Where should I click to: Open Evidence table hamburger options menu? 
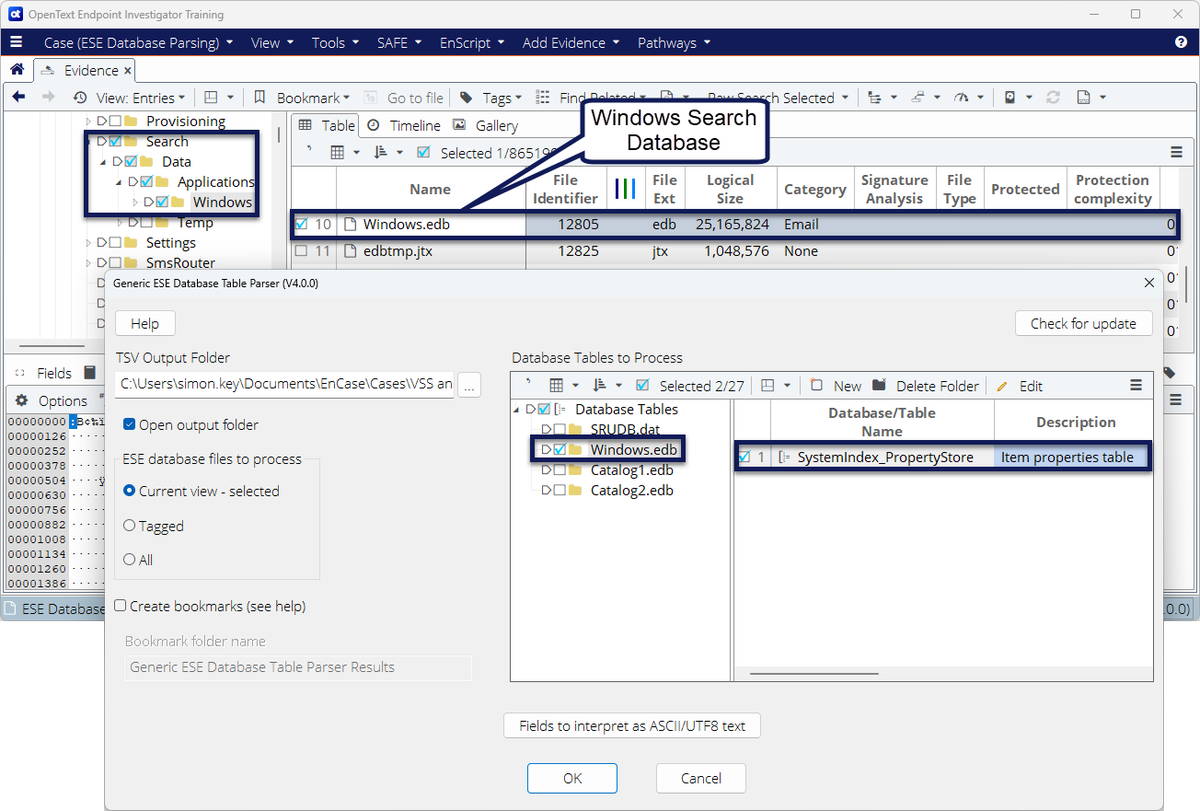point(1176,152)
